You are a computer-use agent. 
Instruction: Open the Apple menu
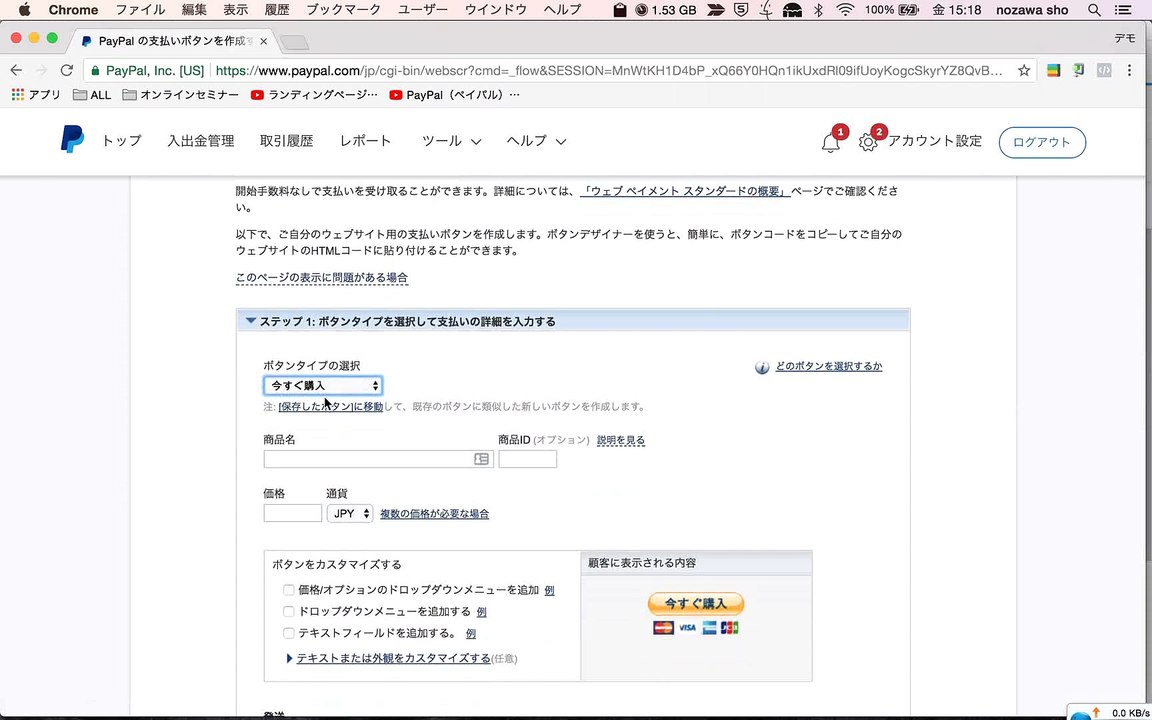click(24, 10)
